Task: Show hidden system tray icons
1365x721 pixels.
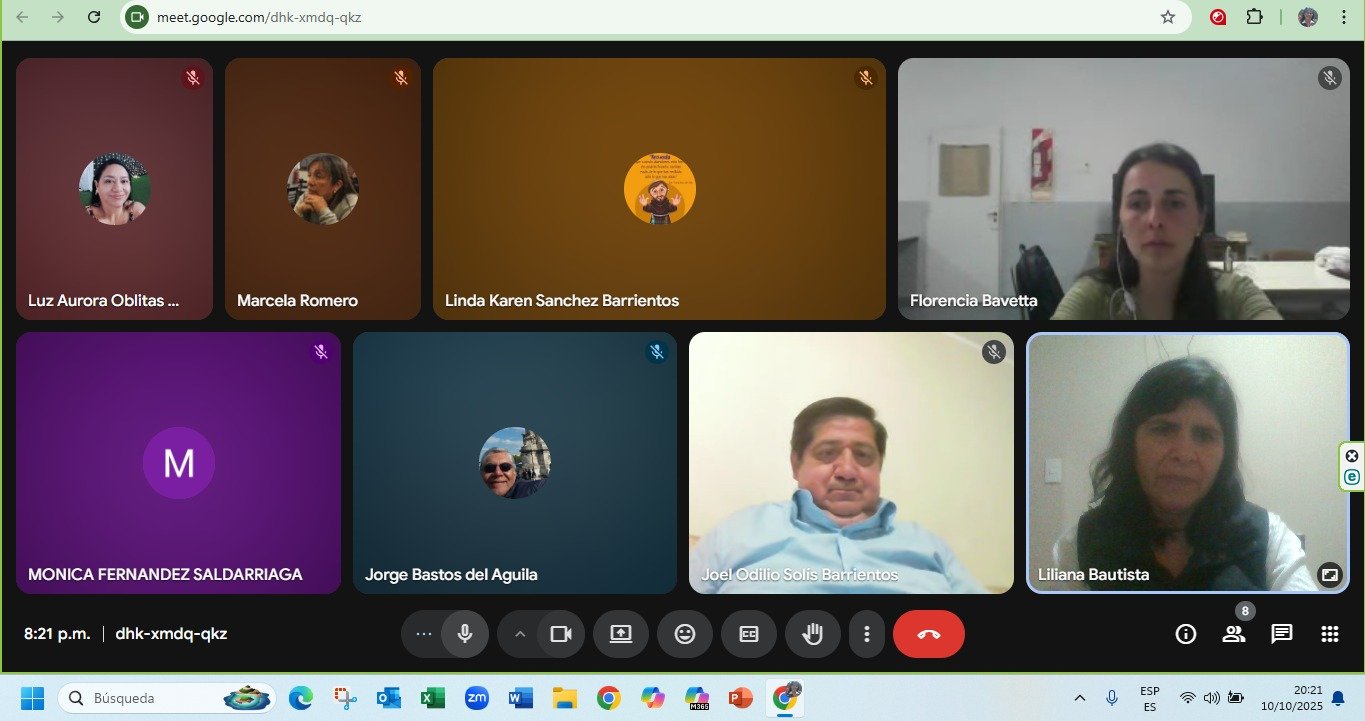Action: tap(1079, 698)
